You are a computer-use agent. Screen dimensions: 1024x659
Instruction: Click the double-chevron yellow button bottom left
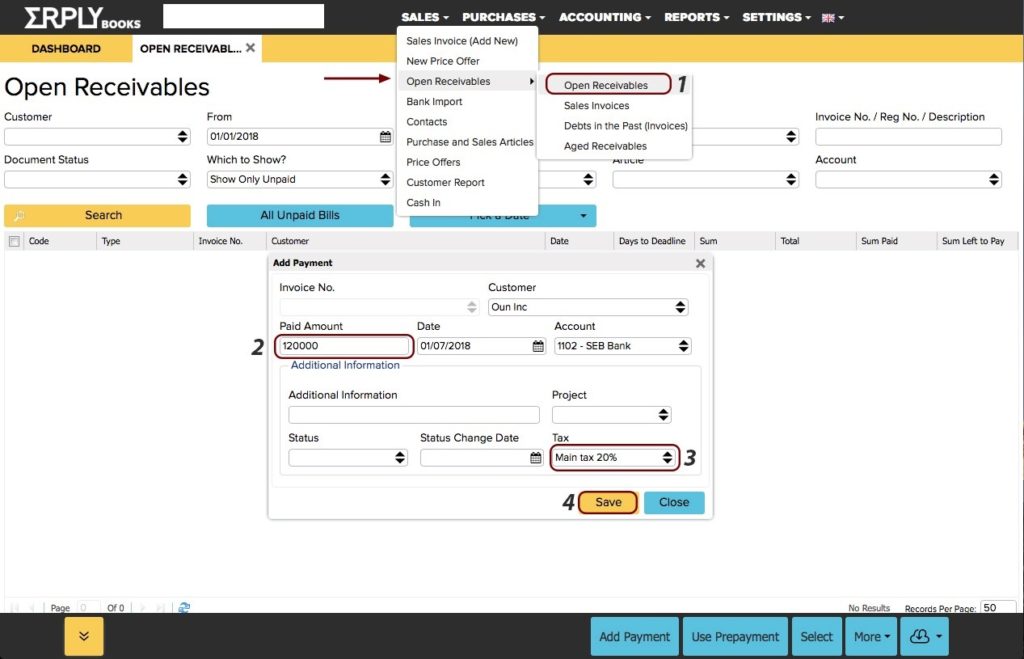[x=83, y=636]
